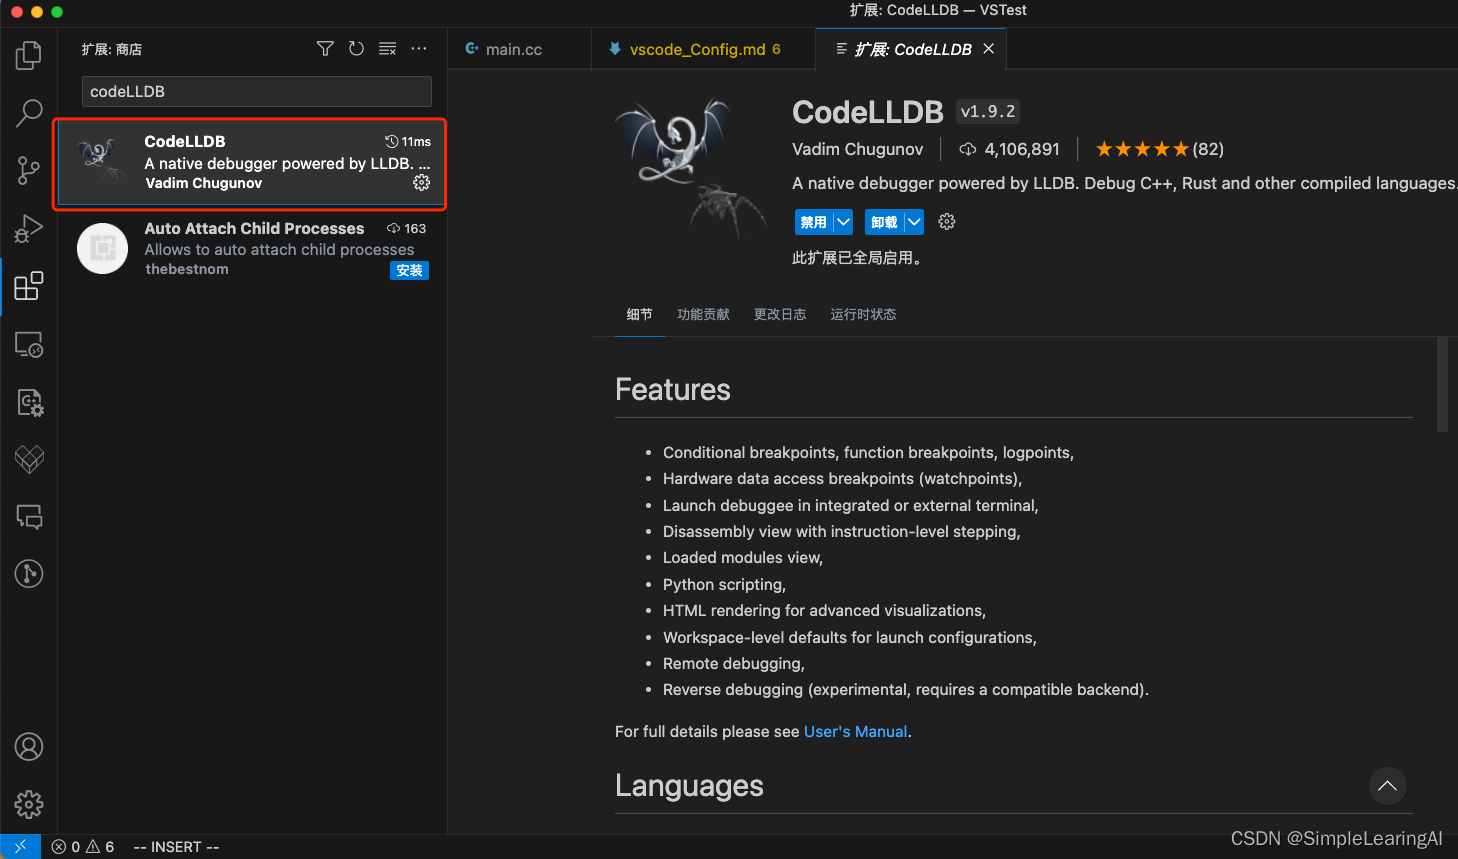Switch to the main.cc editor tab
Viewport: 1458px width, 859px height.
[513, 49]
